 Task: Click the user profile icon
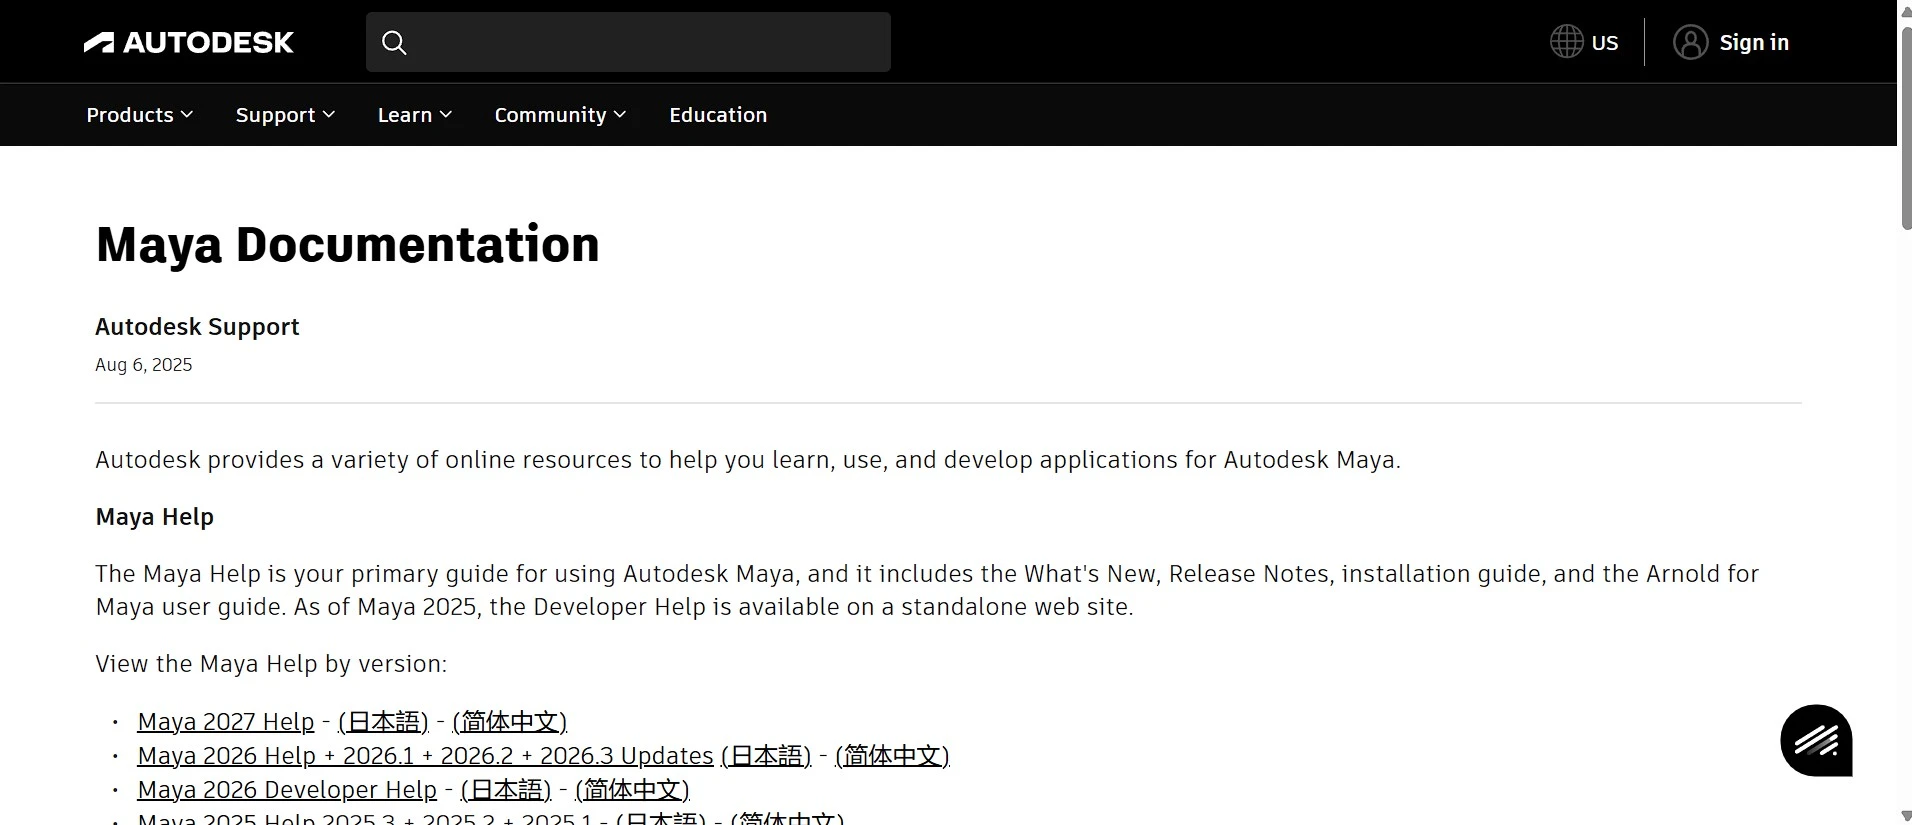[x=1690, y=42]
